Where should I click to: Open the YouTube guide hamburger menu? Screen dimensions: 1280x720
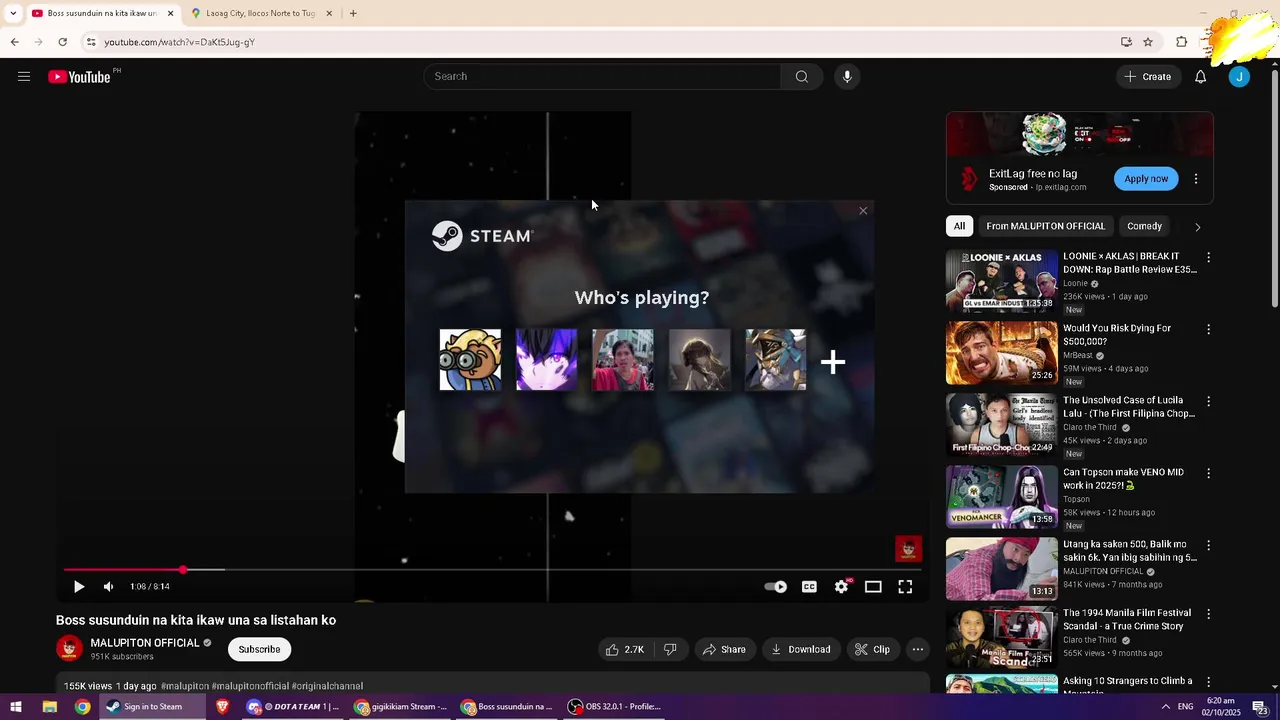pos(24,77)
